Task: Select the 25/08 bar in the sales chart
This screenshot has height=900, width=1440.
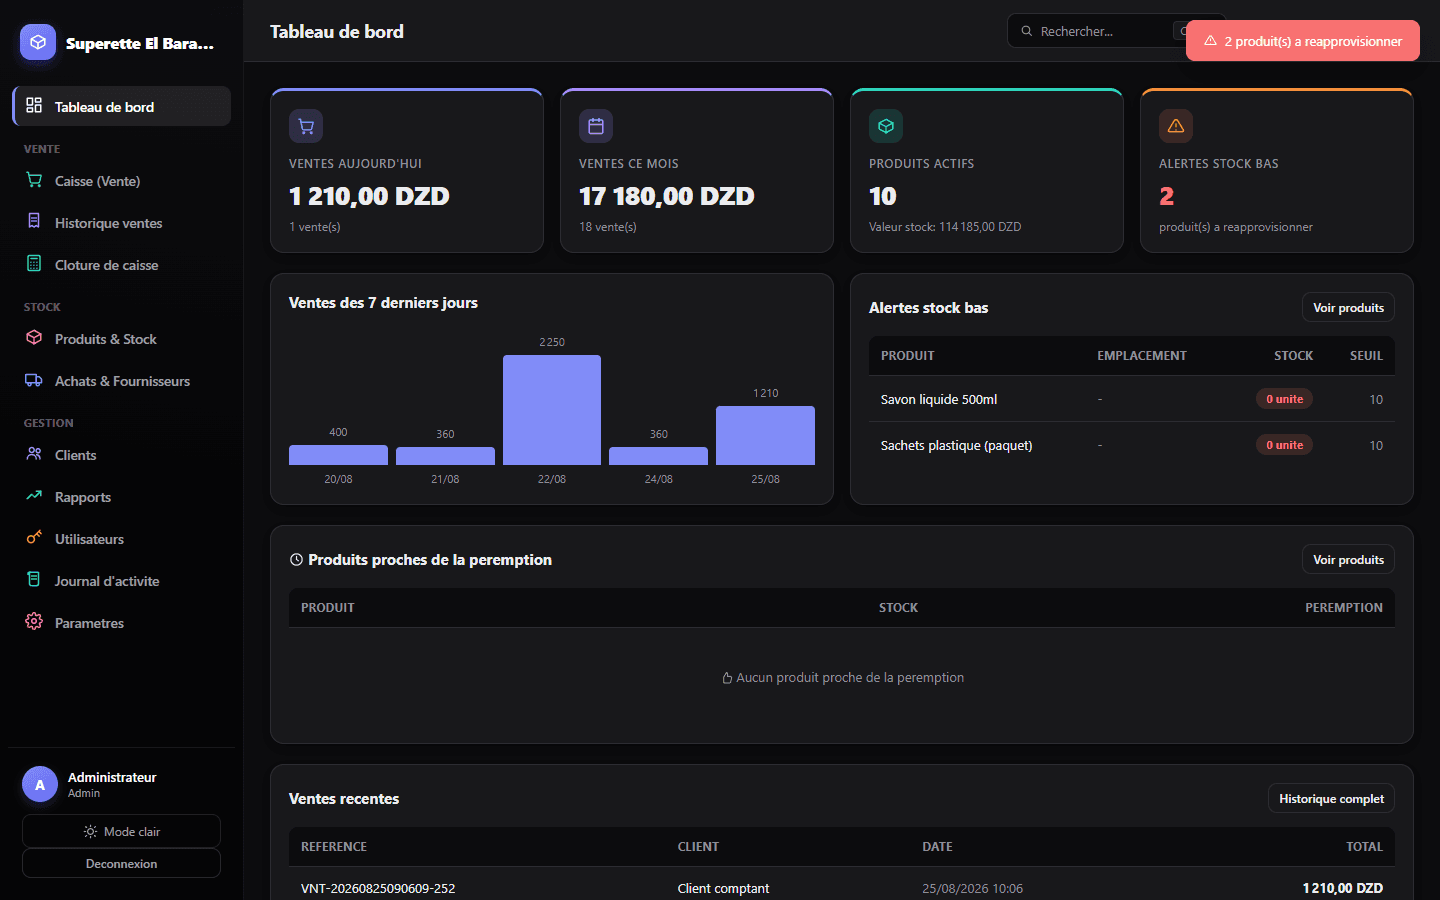Action: [765, 435]
